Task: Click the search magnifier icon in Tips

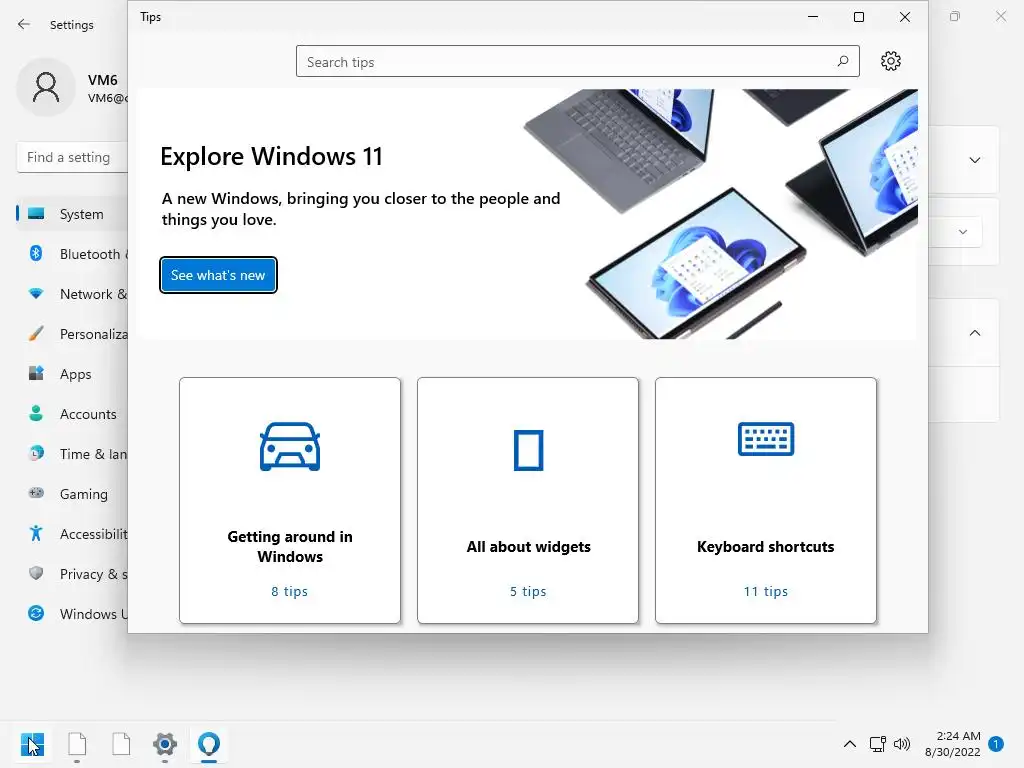Action: click(x=842, y=61)
